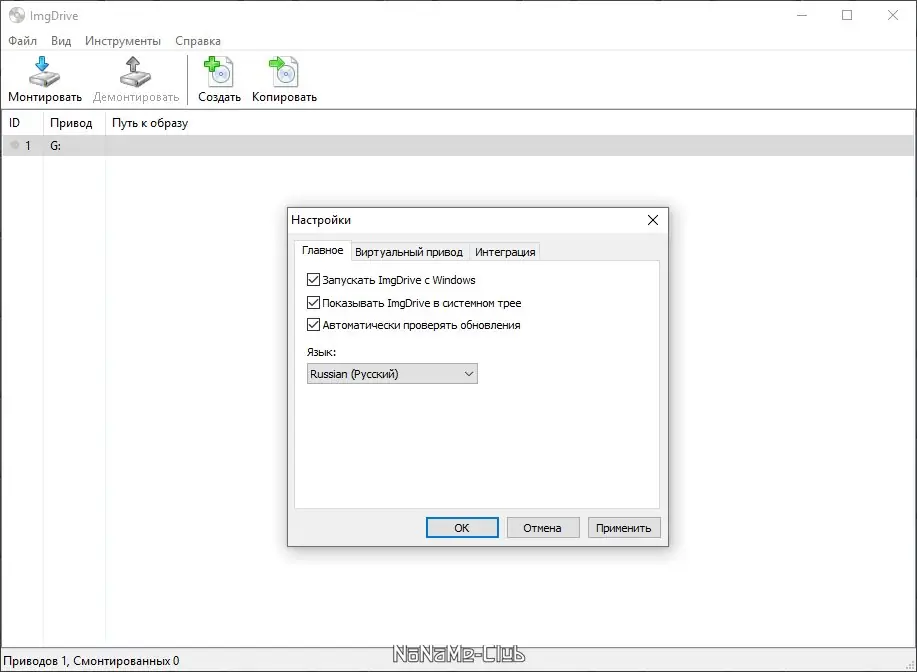Viewport: 917px width, 672px height.
Task: Open the Файл menu
Action: click(22, 41)
